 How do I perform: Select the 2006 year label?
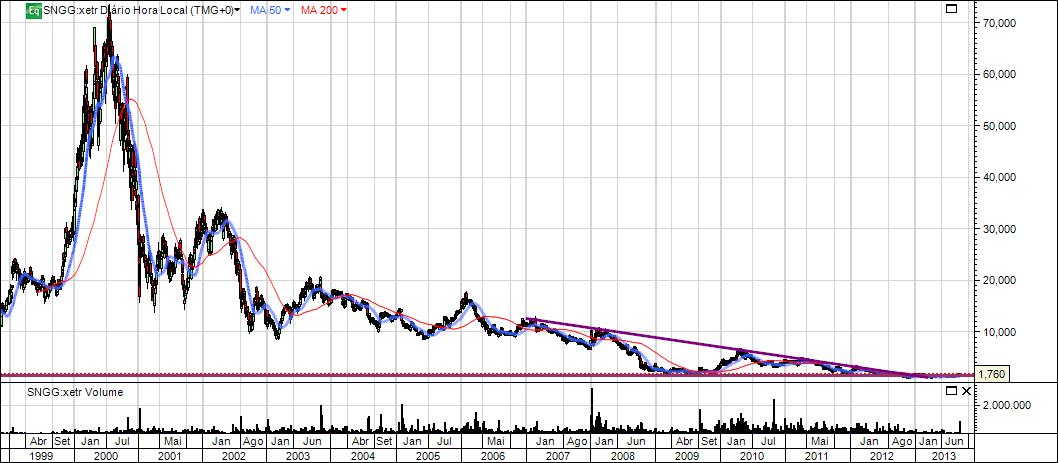(494, 456)
